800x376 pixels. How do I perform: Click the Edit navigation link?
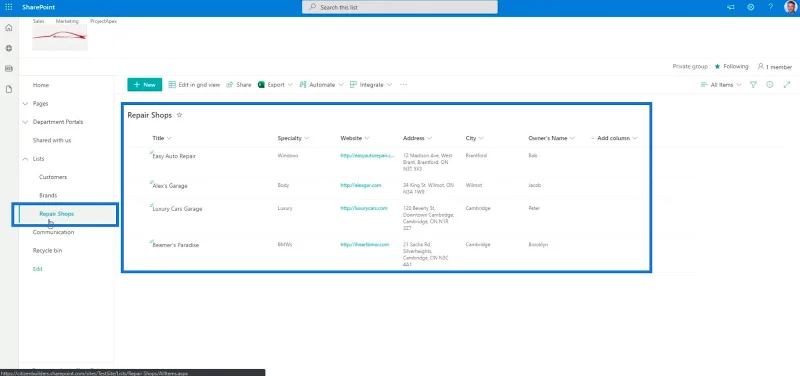(38, 269)
